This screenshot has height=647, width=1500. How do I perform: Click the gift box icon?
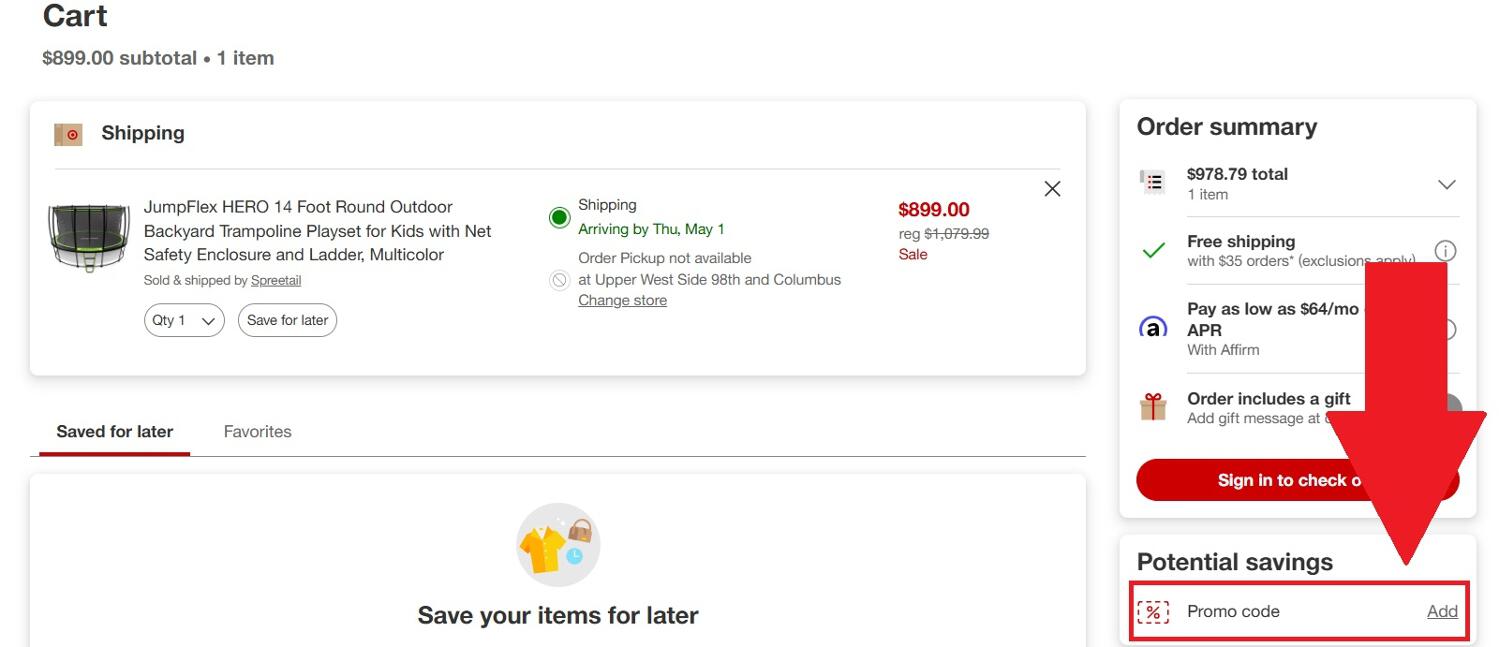point(1153,407)
